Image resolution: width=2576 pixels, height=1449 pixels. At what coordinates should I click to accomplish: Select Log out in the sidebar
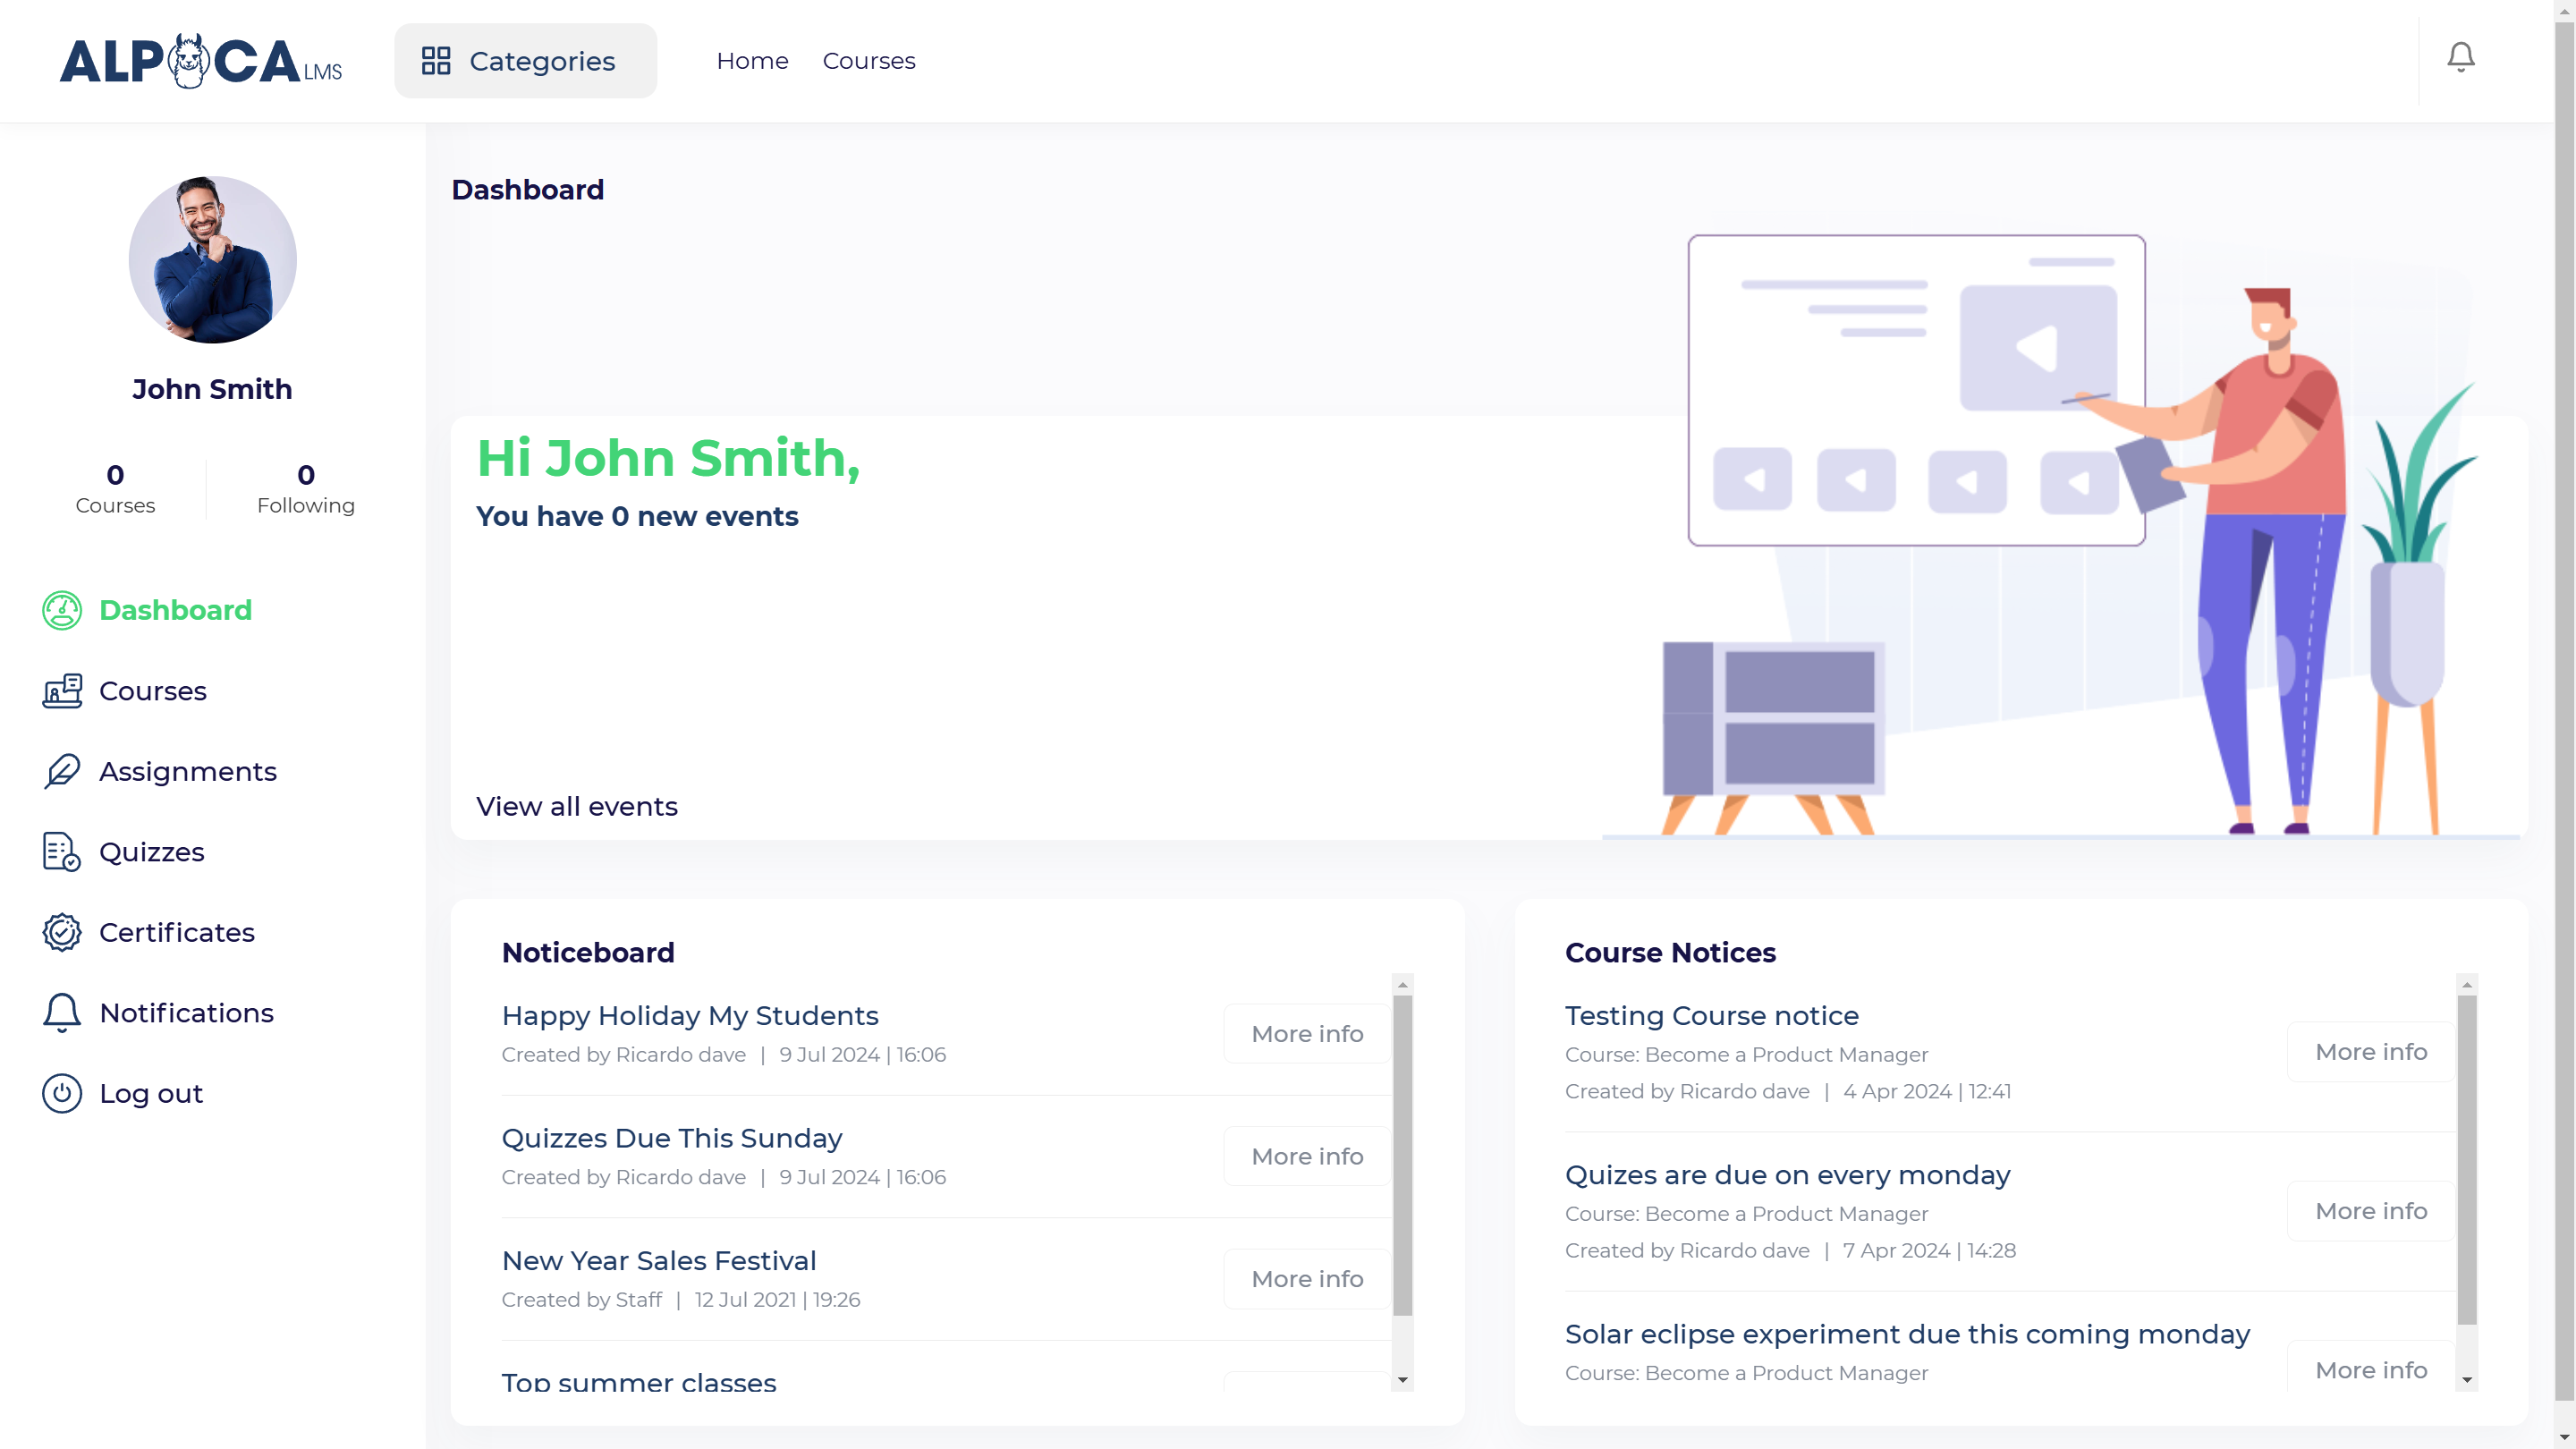coord(151,1093)
